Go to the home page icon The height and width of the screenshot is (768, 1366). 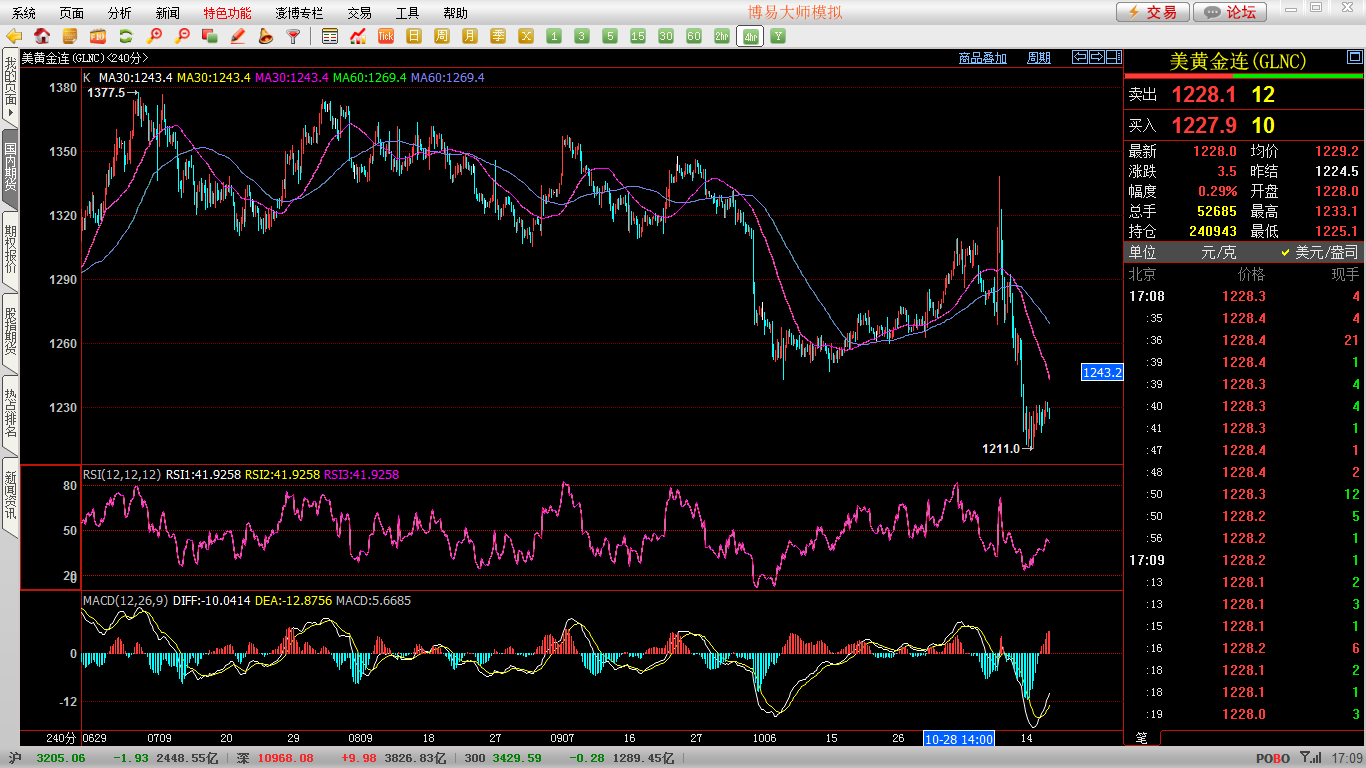(x=42, y=36)
